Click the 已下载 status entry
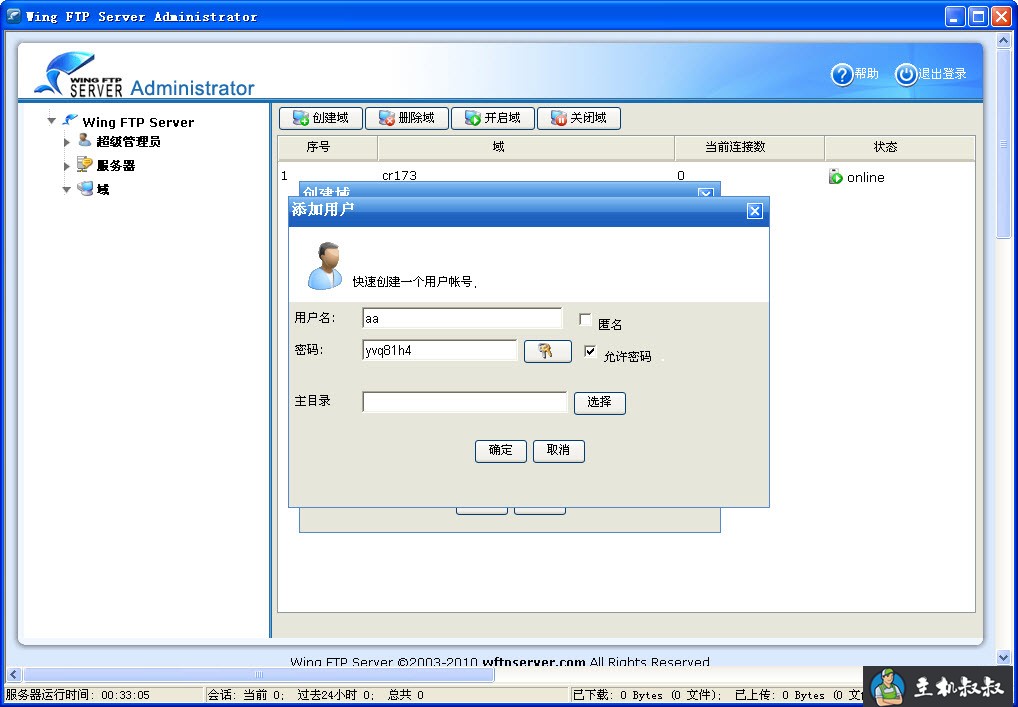 647,695
